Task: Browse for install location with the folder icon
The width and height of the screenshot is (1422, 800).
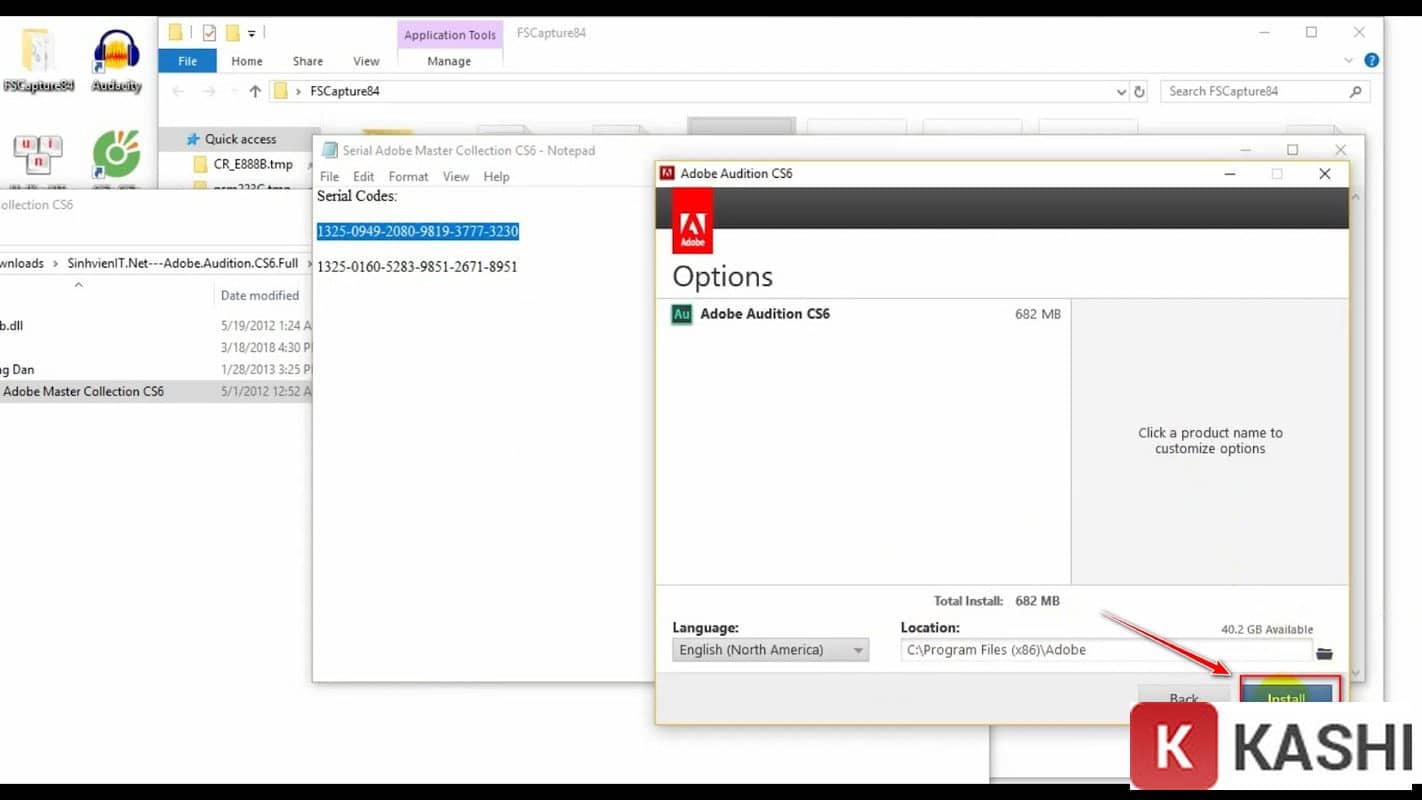Action: [x=1324, y=653]
